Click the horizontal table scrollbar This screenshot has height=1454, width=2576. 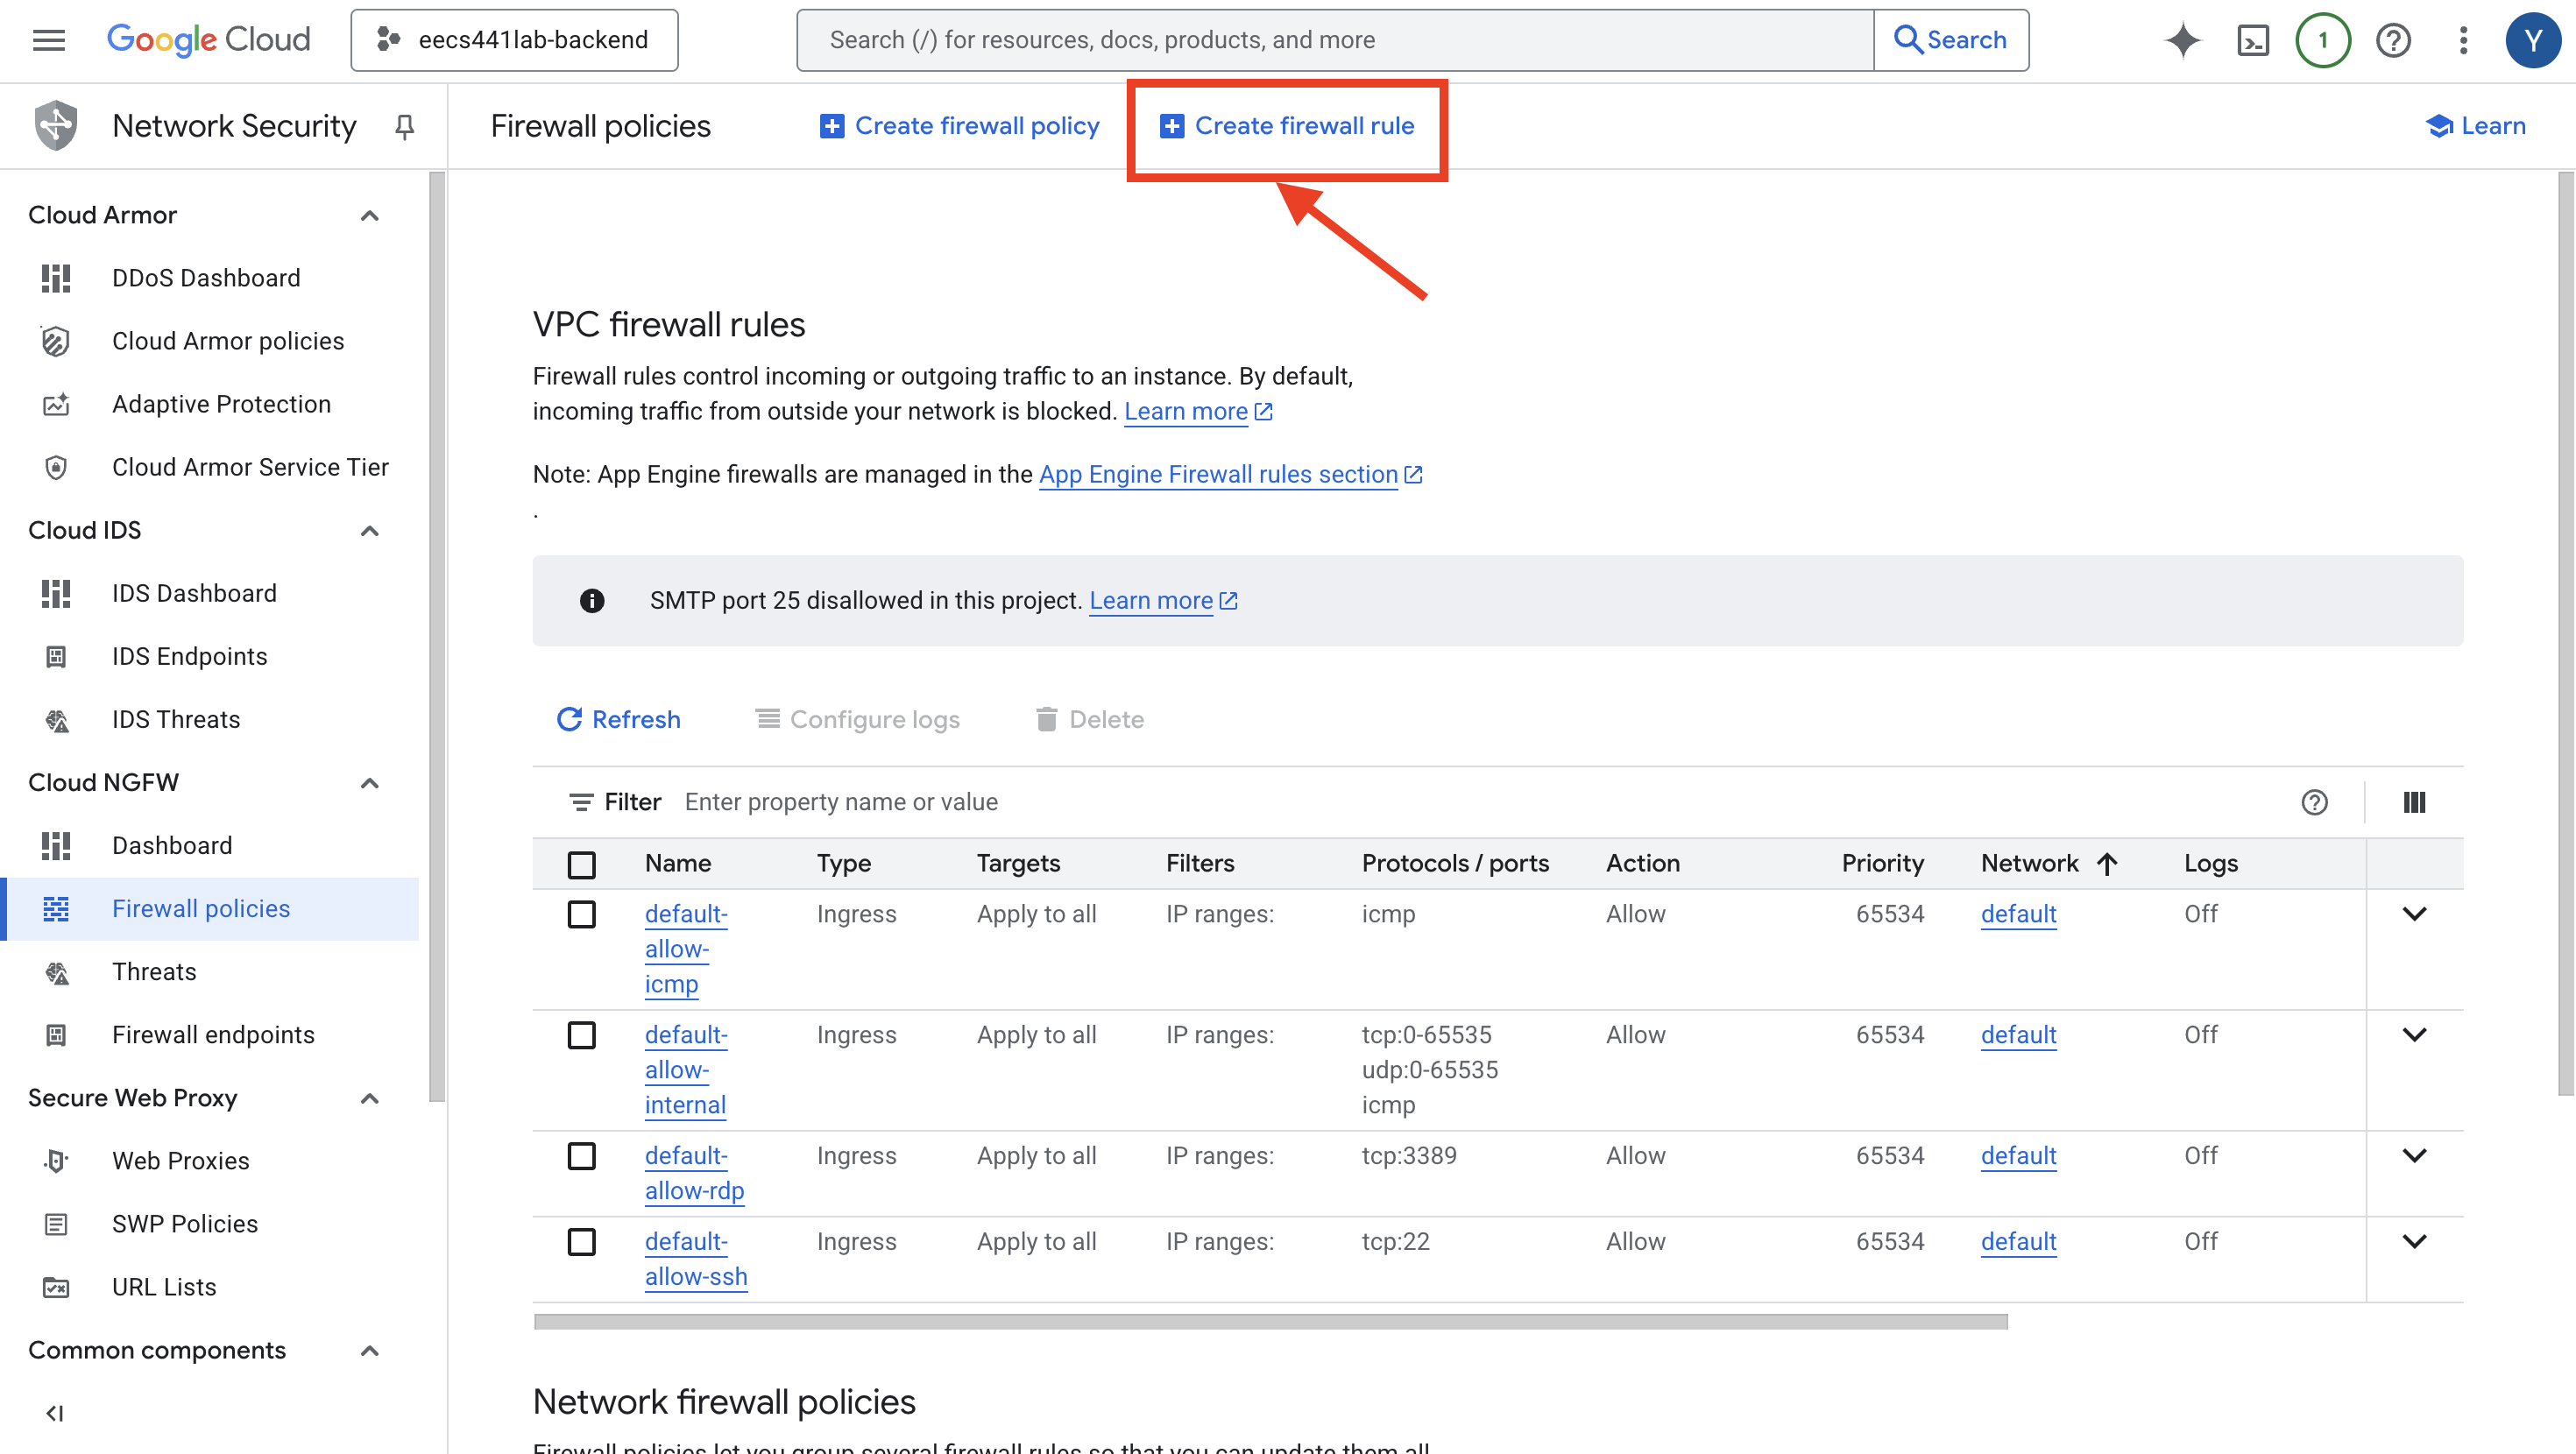tap(1270, 1322)
